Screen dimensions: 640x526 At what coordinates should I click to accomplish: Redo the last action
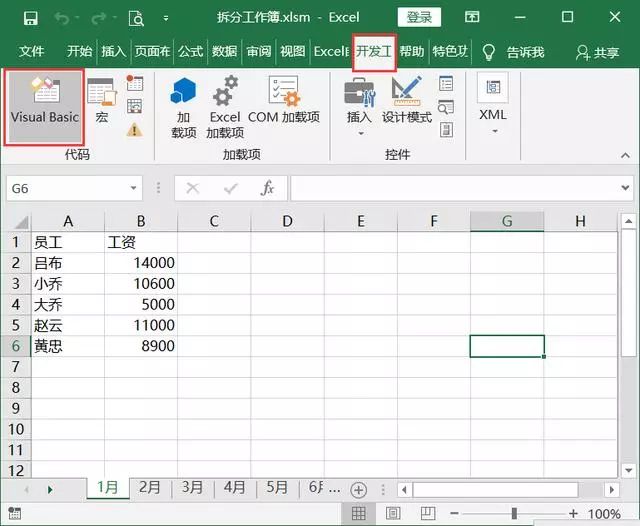pos(99,18)
